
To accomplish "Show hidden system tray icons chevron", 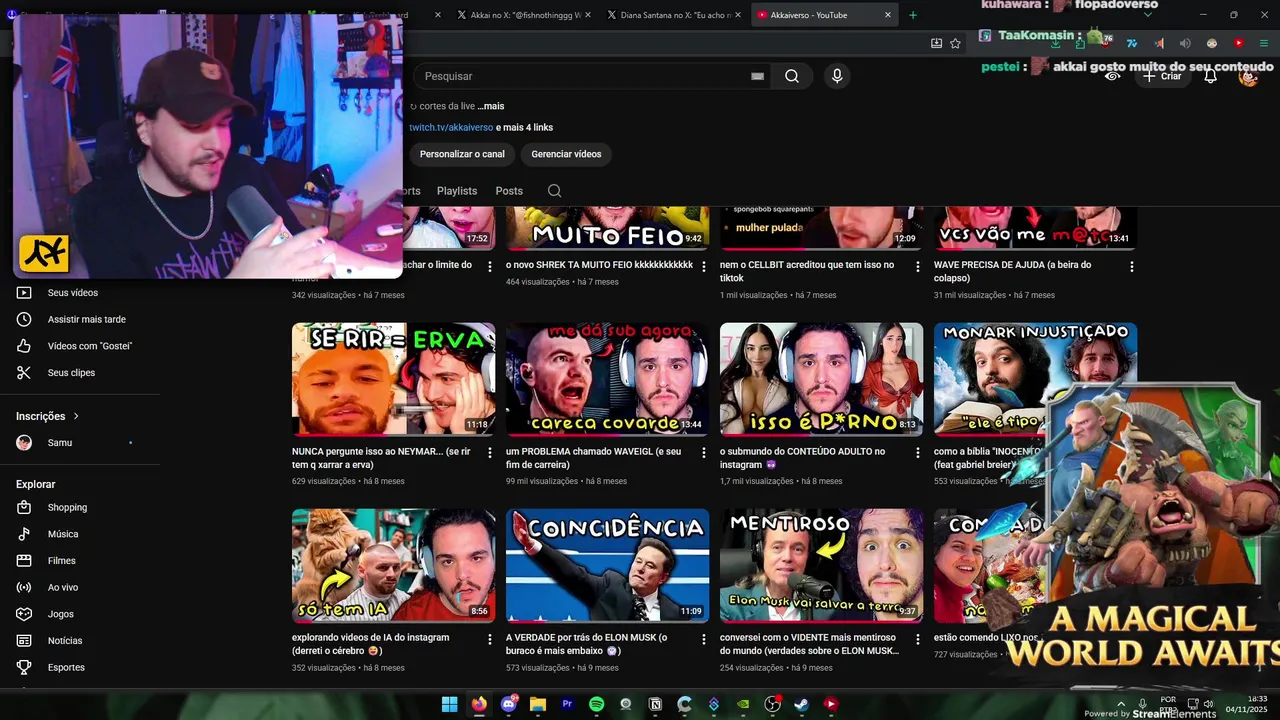I will point(1120,704).
